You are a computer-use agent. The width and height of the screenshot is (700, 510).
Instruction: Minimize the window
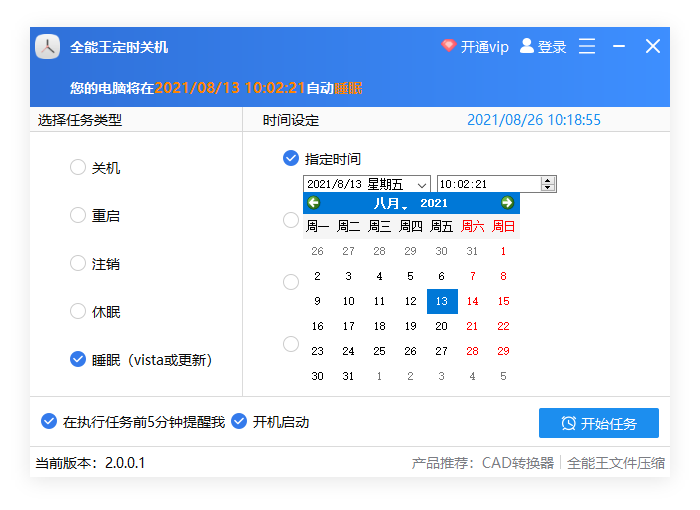(620, 46)
